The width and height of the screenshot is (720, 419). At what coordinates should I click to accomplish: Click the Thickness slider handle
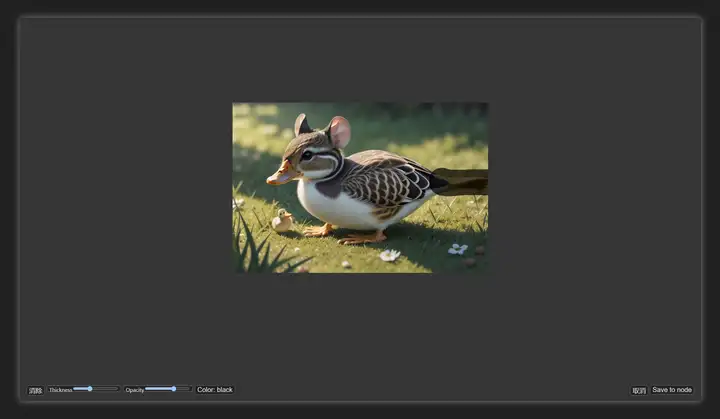click(90, 389)
